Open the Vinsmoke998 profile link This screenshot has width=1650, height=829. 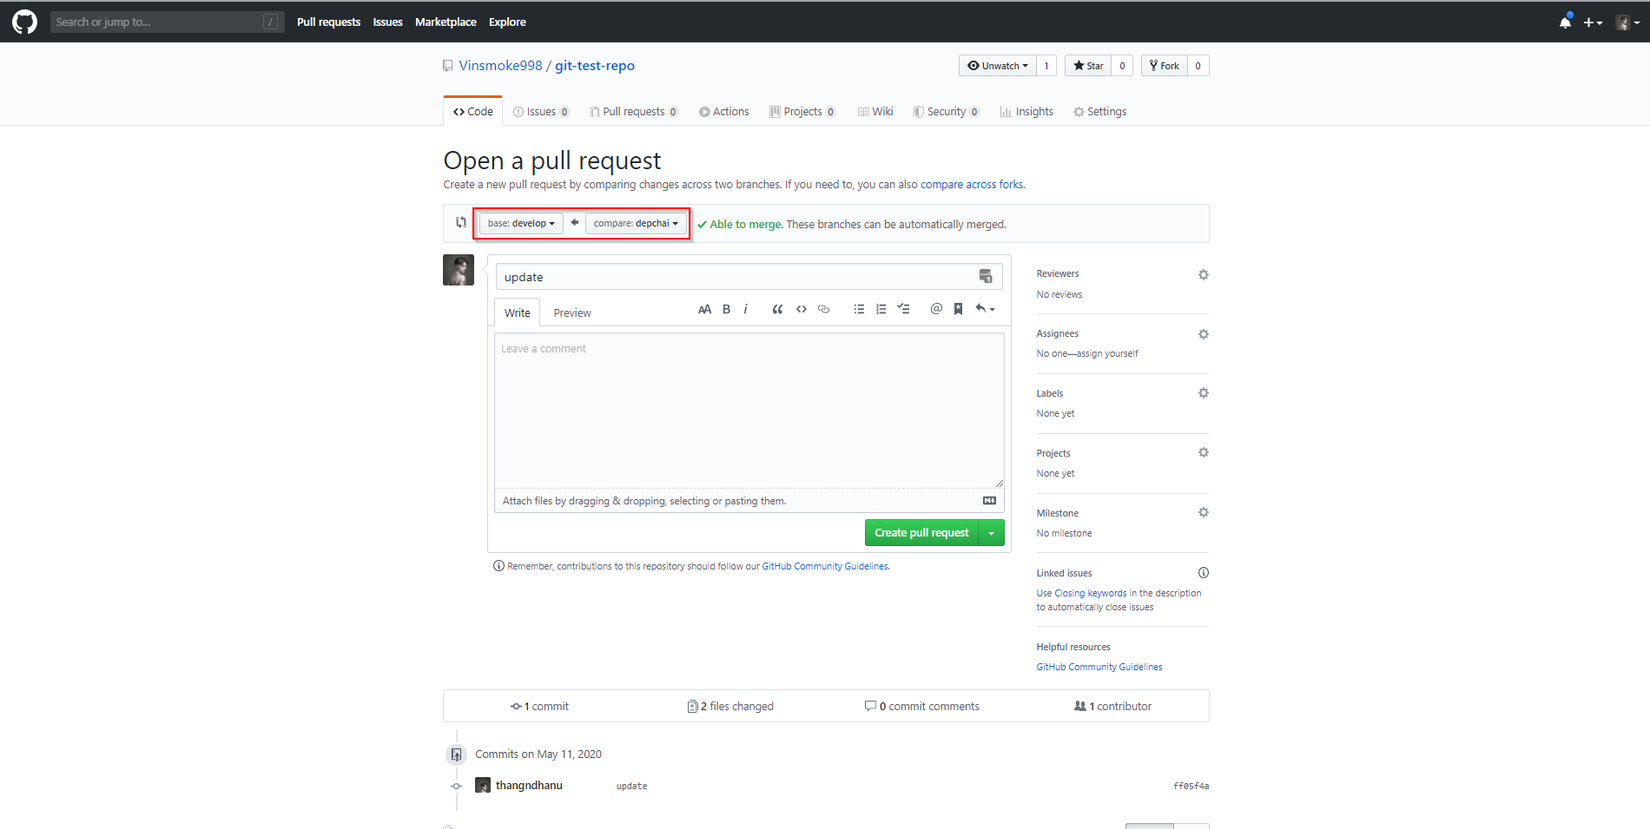(x=500, y=66)
